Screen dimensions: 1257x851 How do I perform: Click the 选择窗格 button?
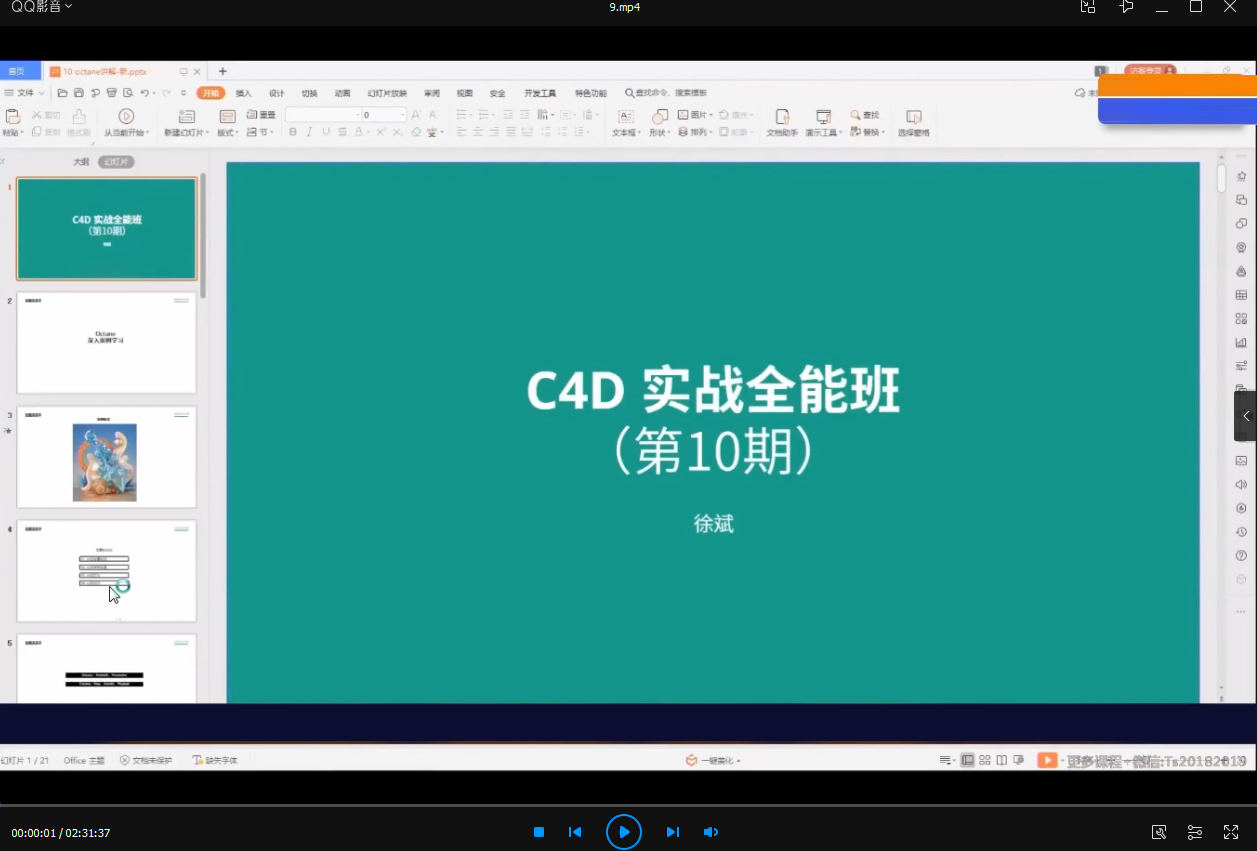pyautogui.click(x=913, y=117)
